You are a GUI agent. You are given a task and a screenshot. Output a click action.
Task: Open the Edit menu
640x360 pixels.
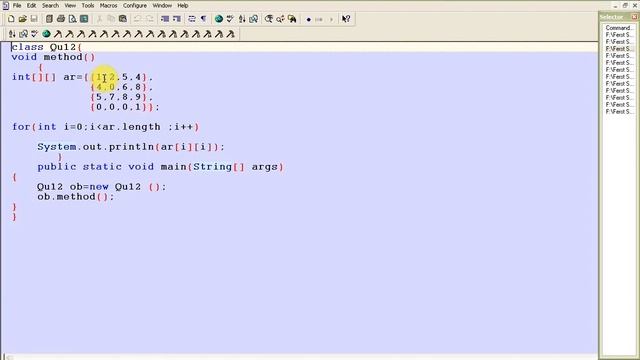[31, 5]
